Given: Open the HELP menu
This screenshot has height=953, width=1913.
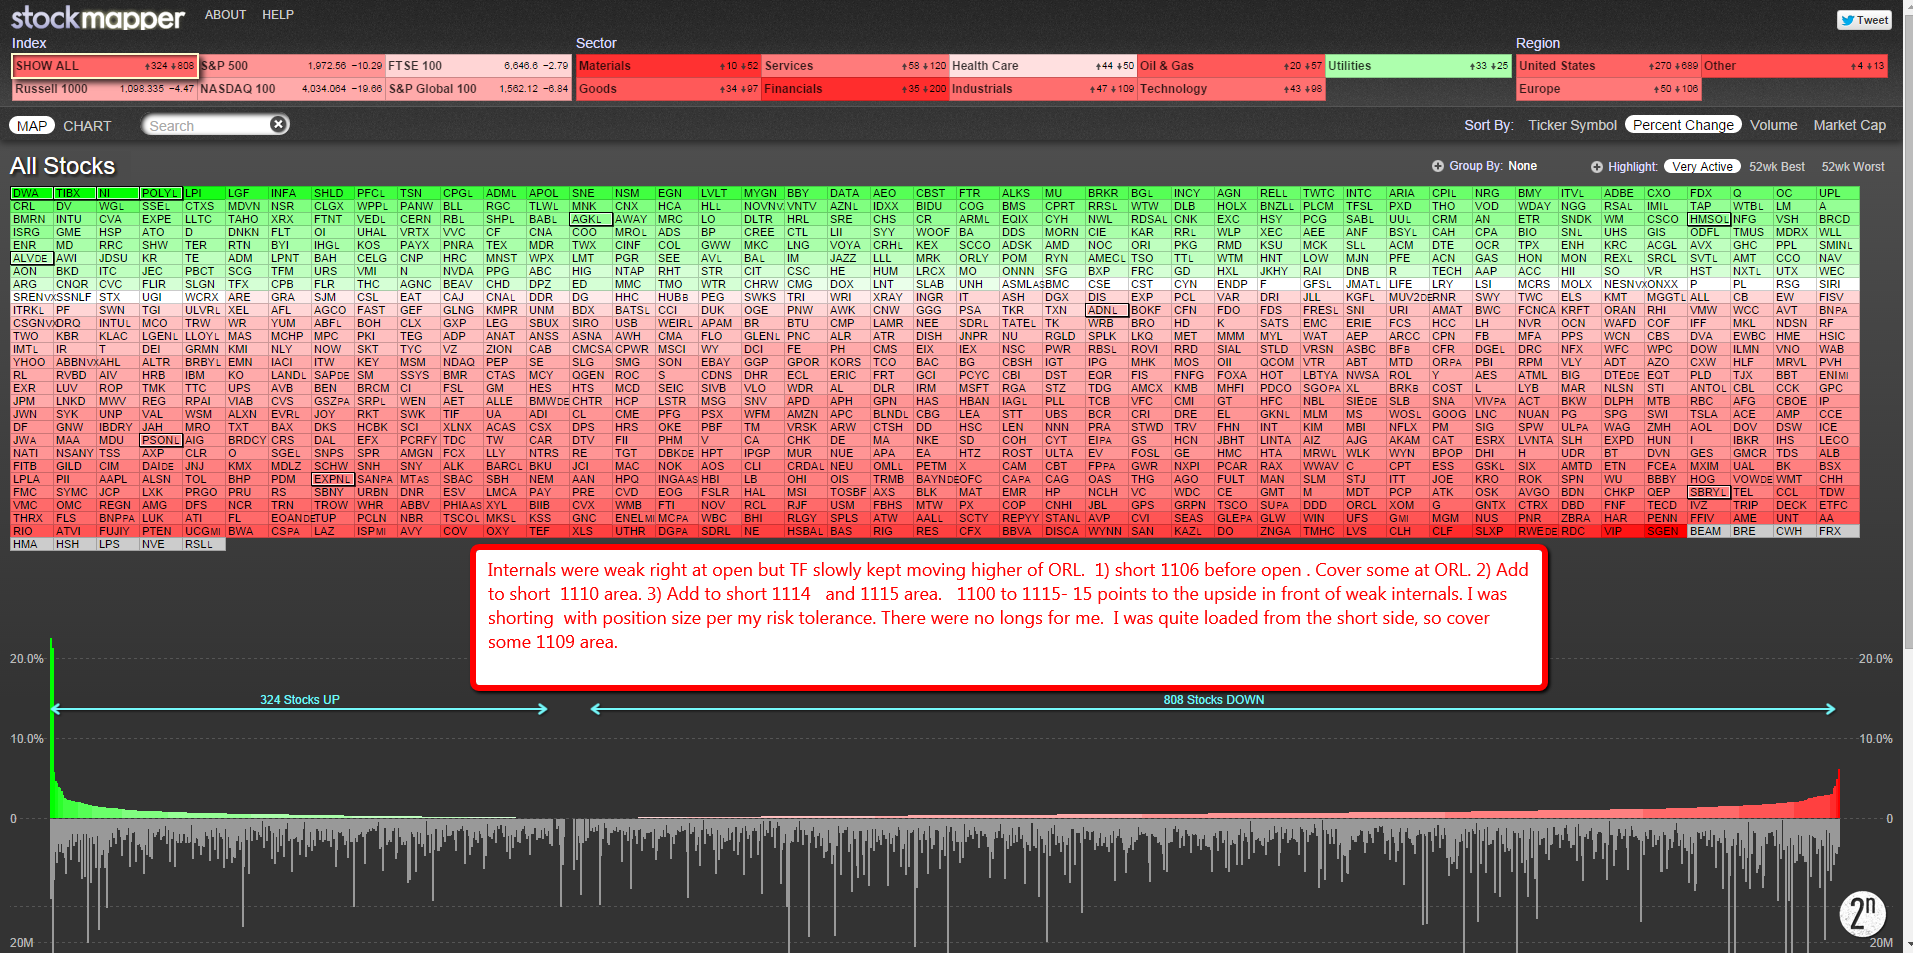Looking at the screenshot, I should pos(278,15).
